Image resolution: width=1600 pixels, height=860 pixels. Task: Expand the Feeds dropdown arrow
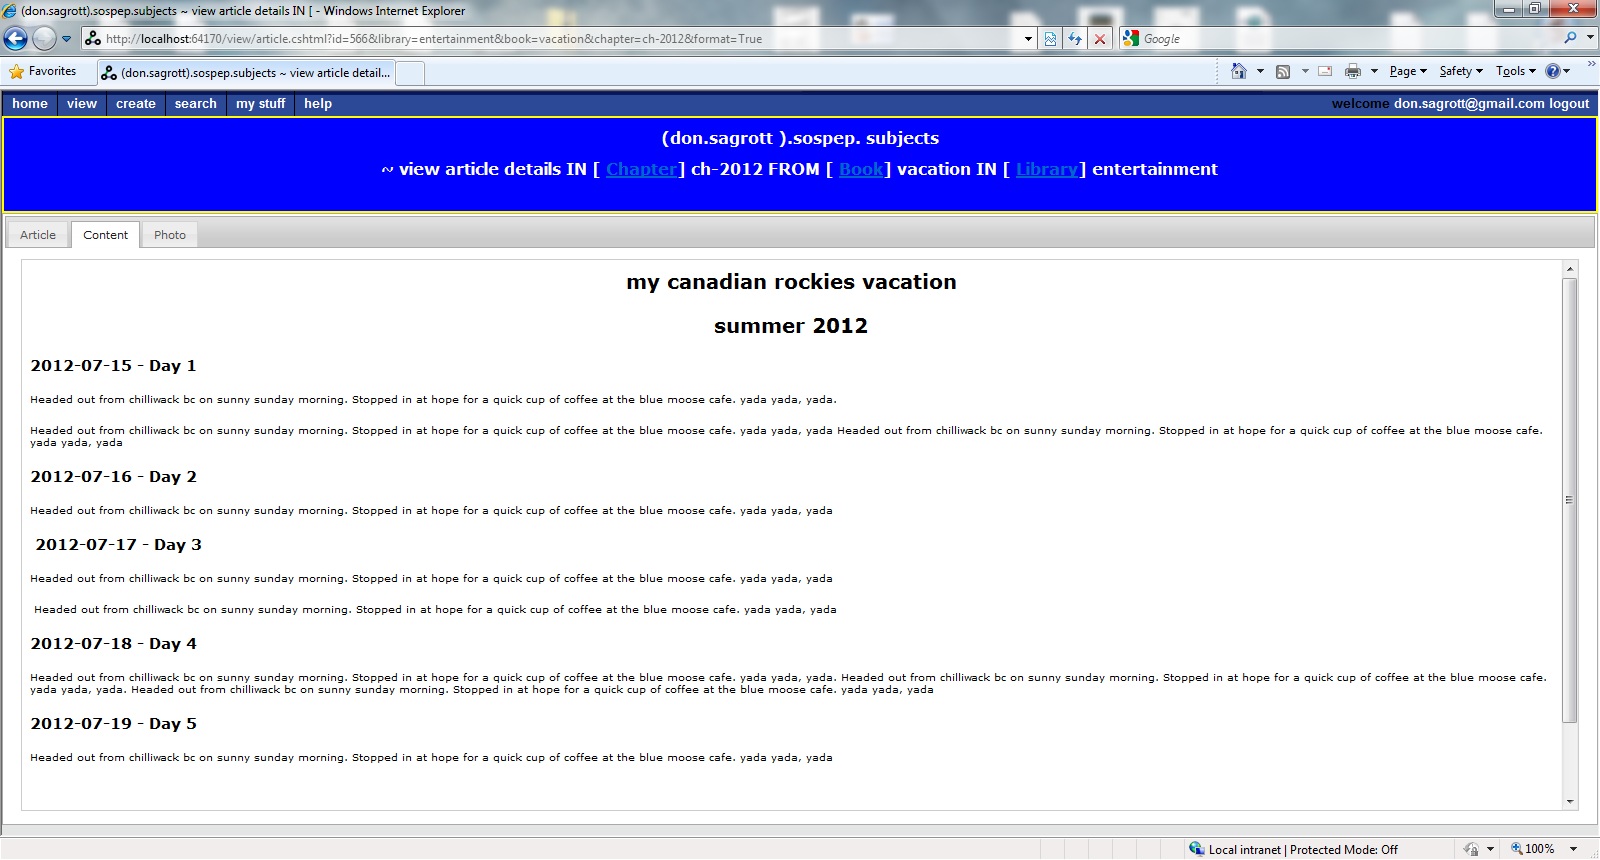(x=1305, y=71)
